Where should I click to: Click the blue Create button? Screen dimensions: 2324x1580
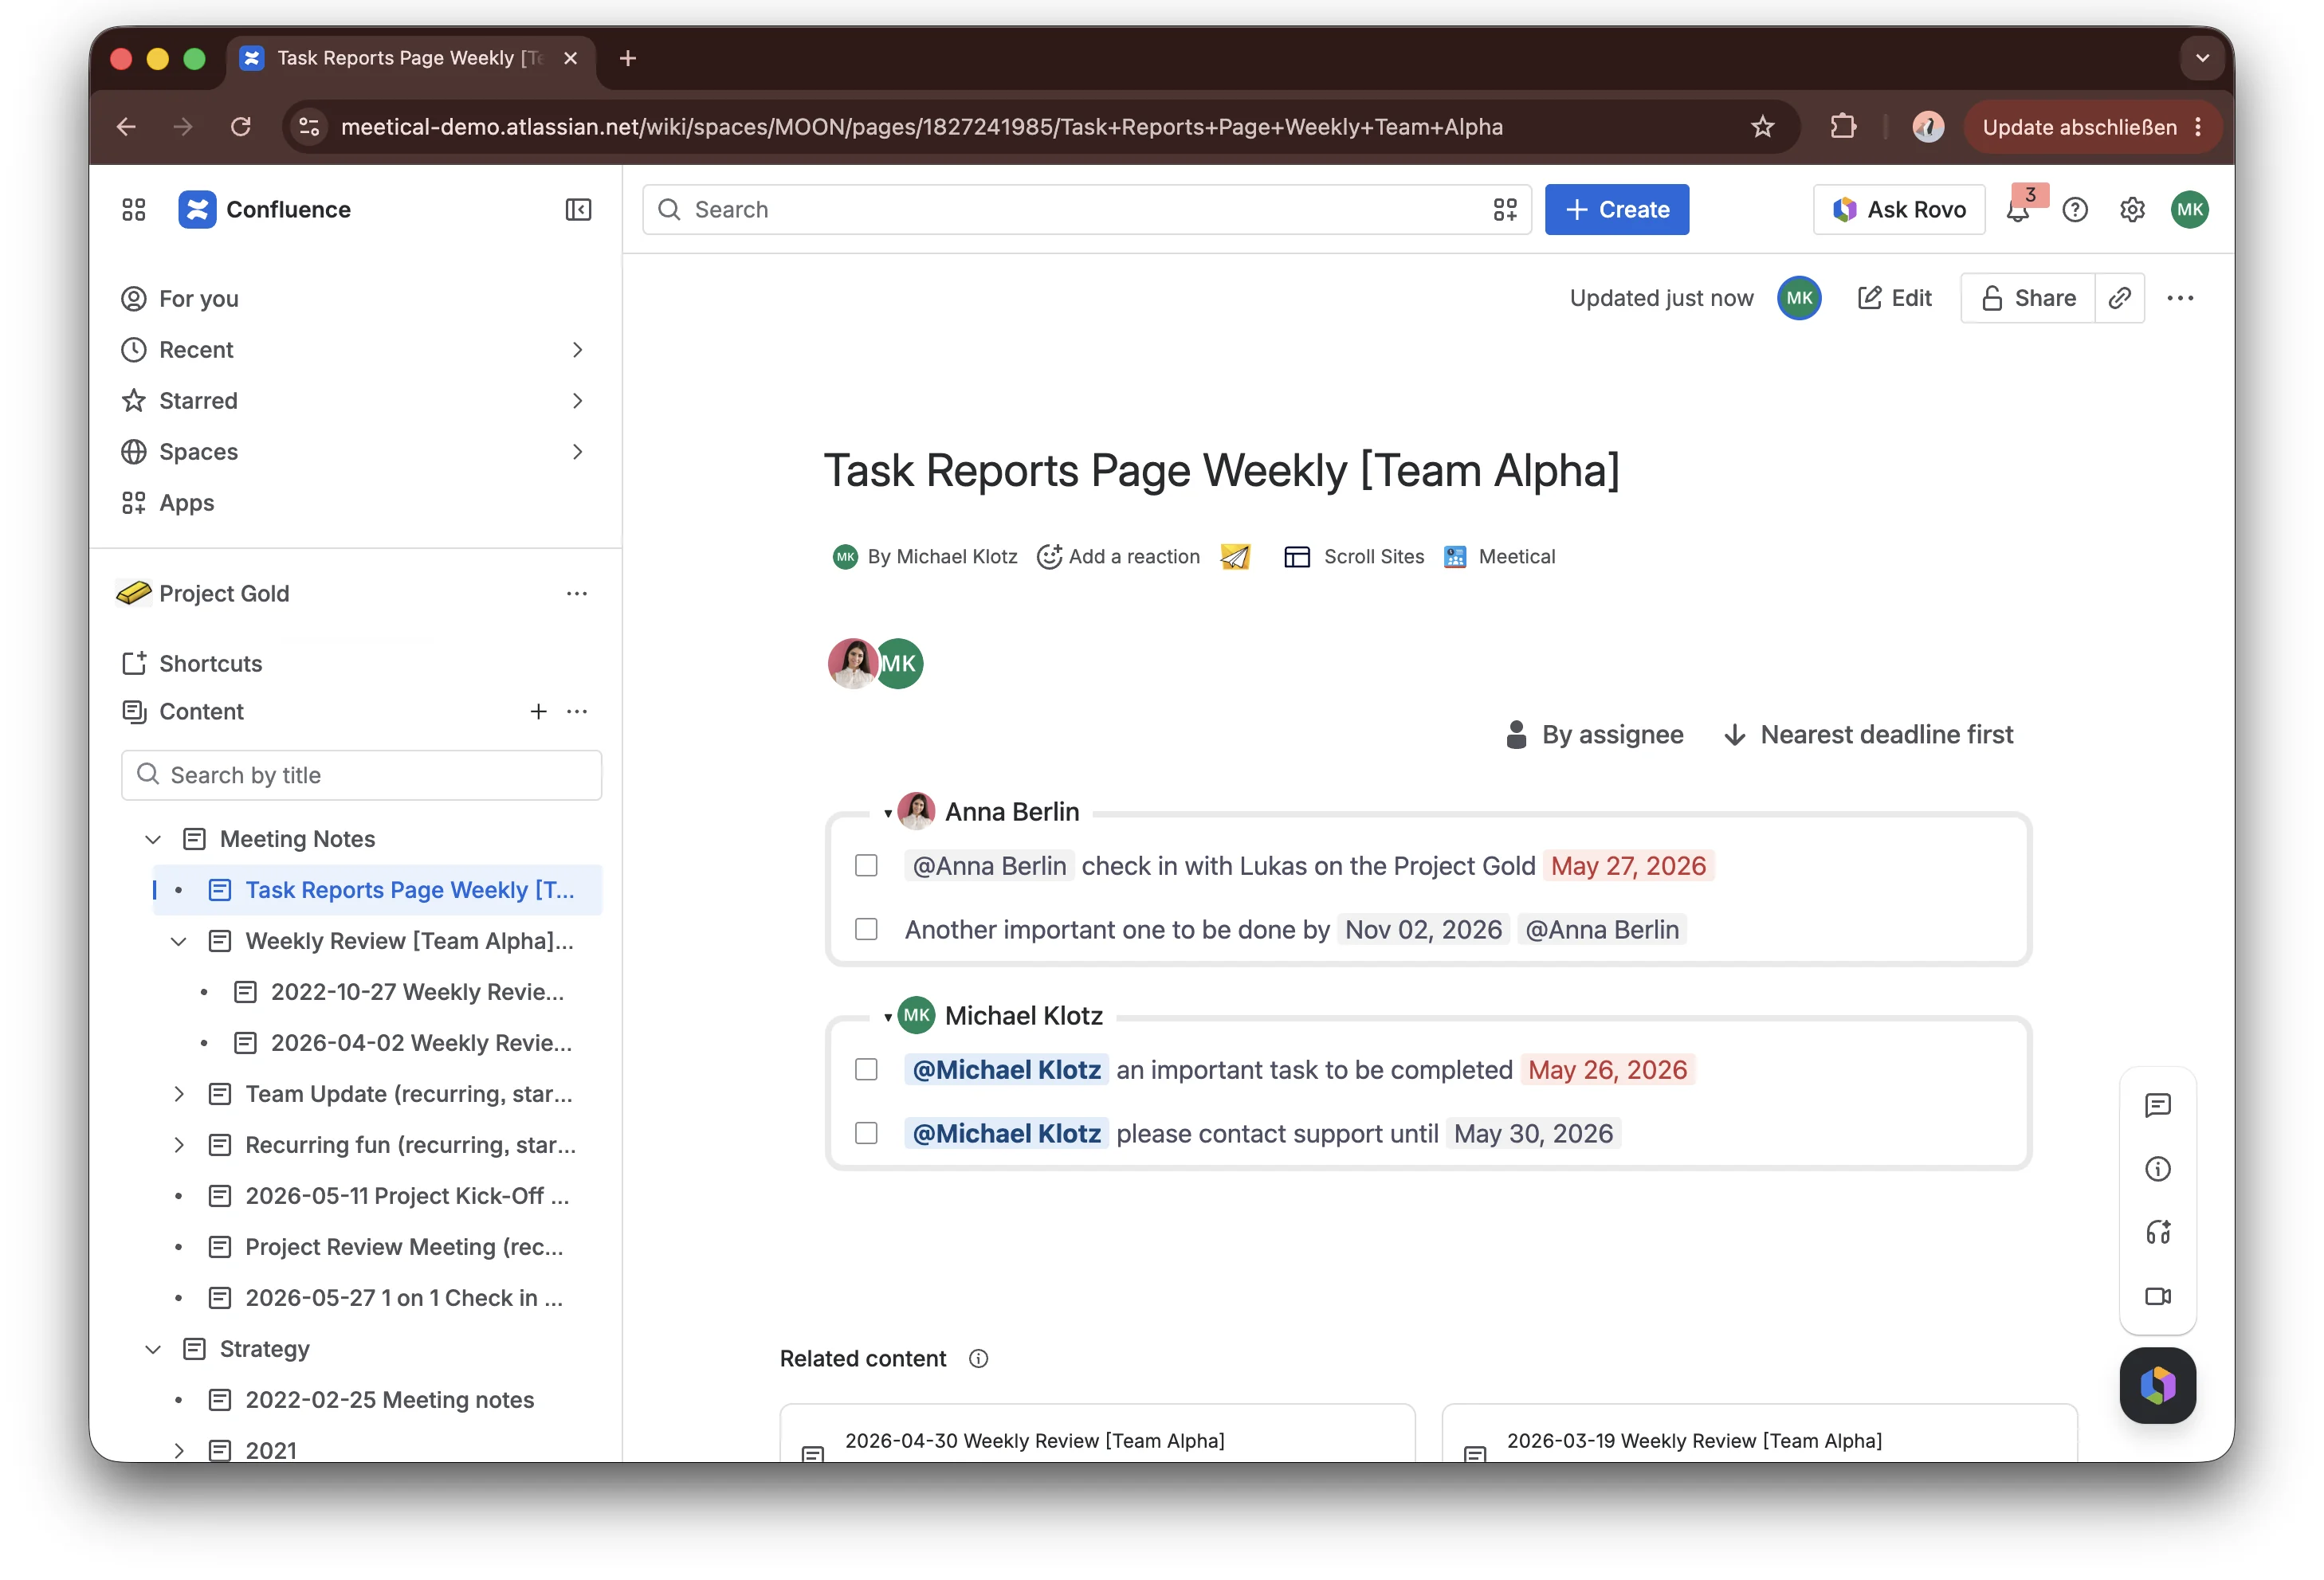1616,209
